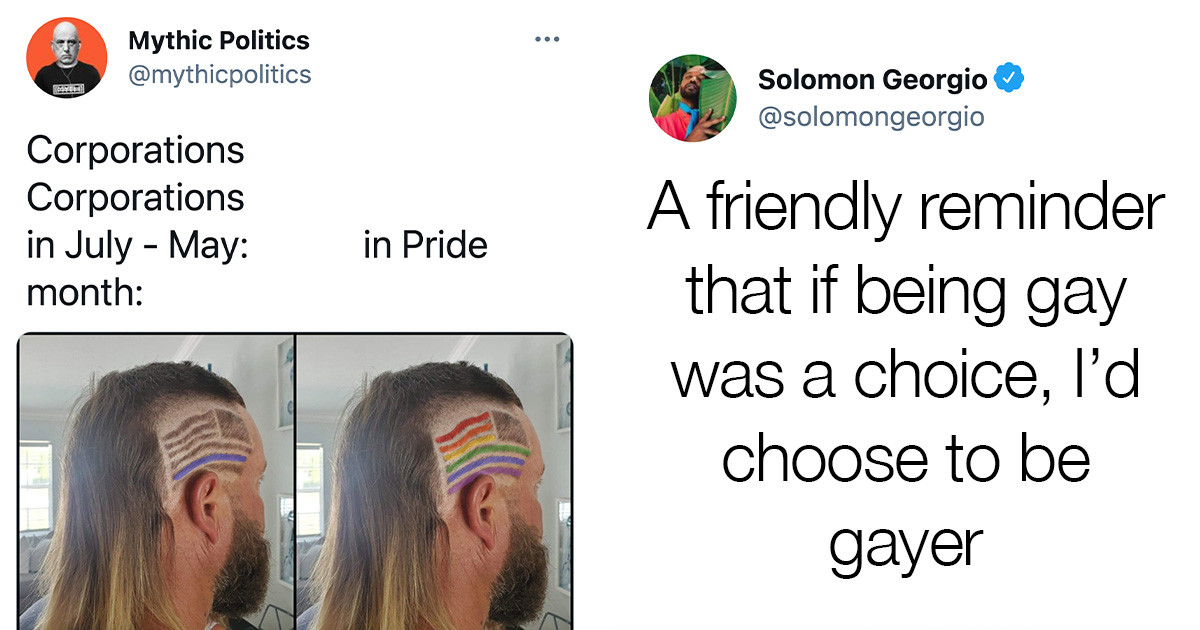
Task: Open the @mythicpolitics profile handle
Action: click(x=222, y=73)
